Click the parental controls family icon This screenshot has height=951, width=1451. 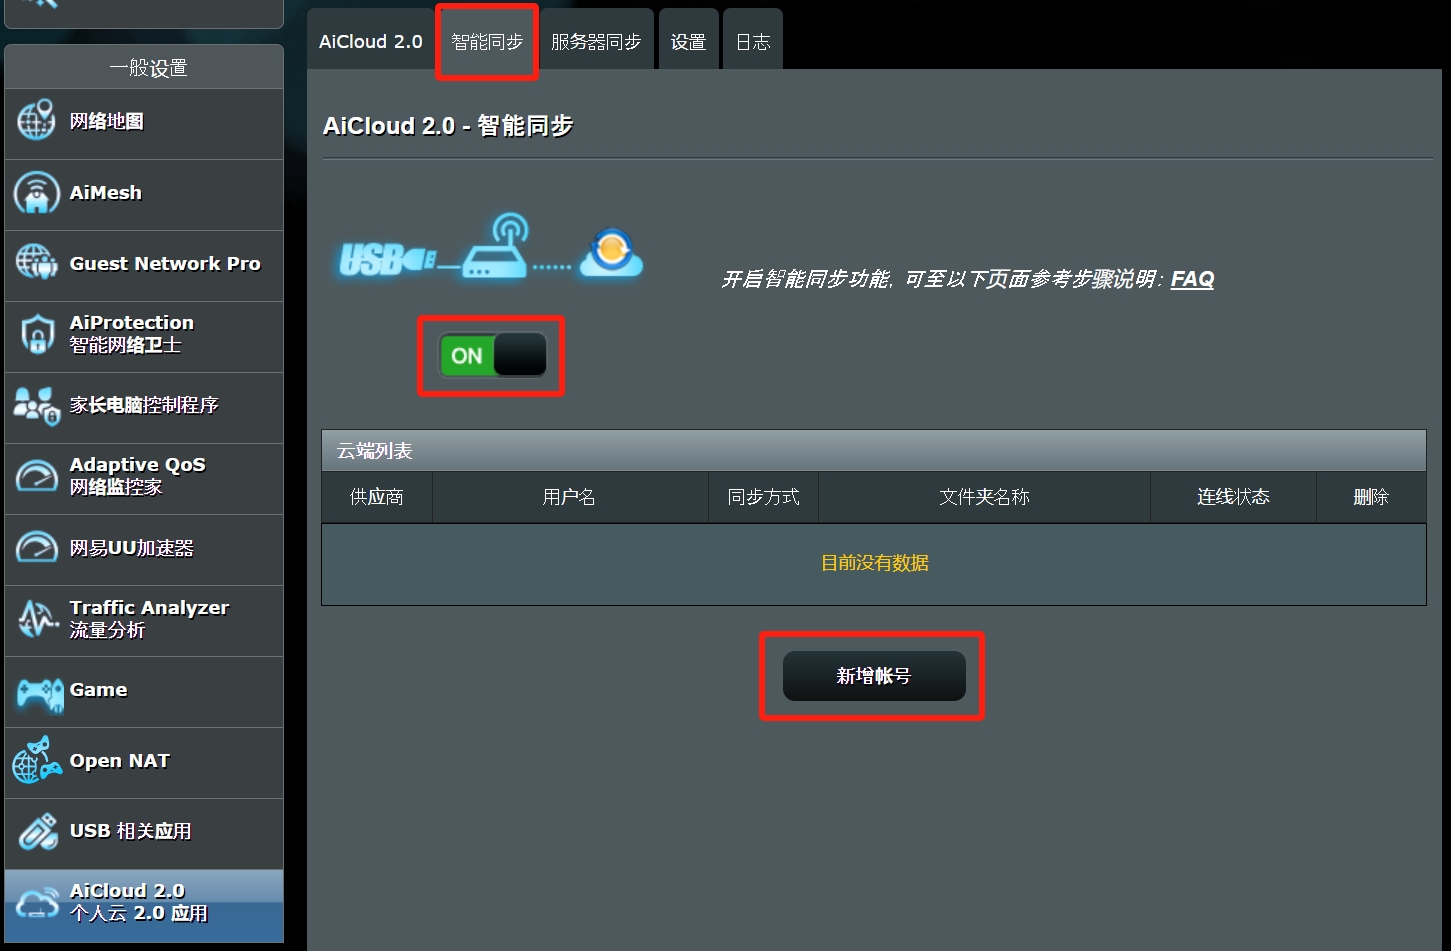[x=37, y=405]
